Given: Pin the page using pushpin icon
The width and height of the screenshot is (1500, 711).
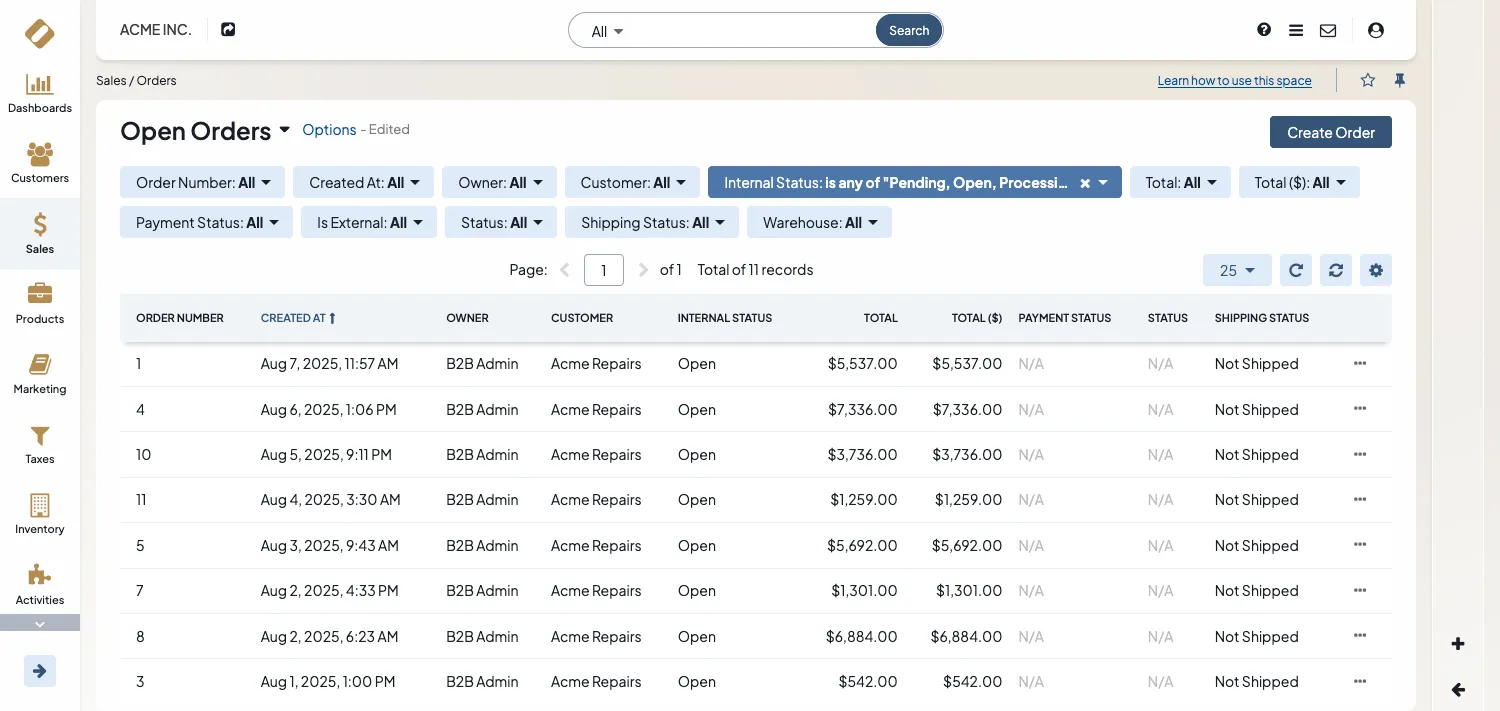Looking at the screenshot, I should click(1400, 80).
